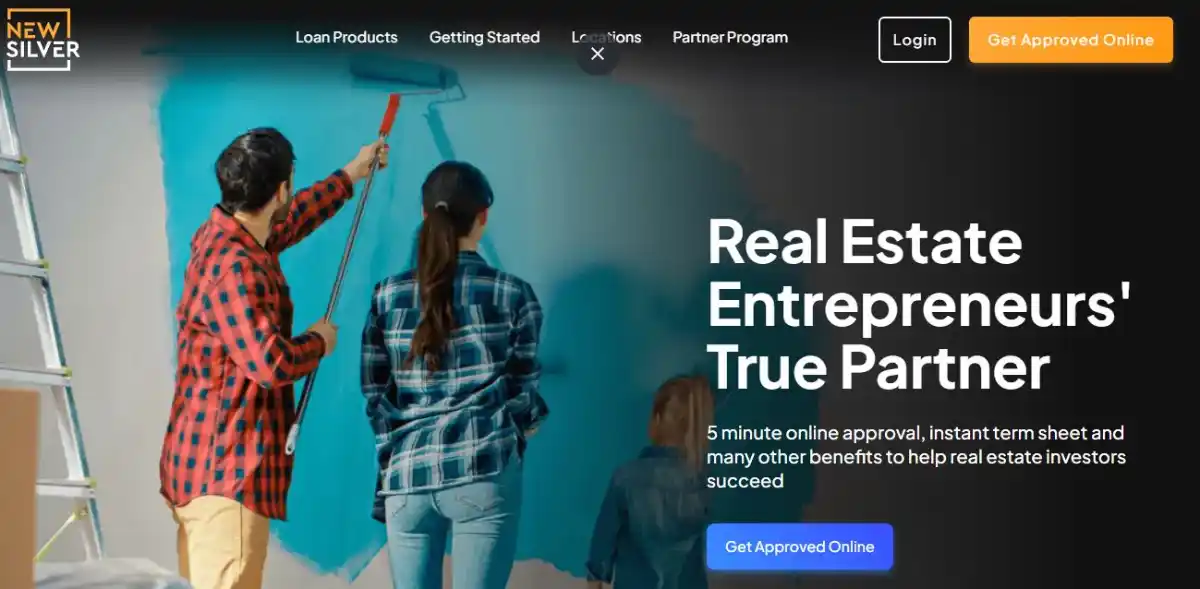Viewport: 1200px width, 589px height.
Task: Open the Getting Started menu
Action: click(484, 37)
